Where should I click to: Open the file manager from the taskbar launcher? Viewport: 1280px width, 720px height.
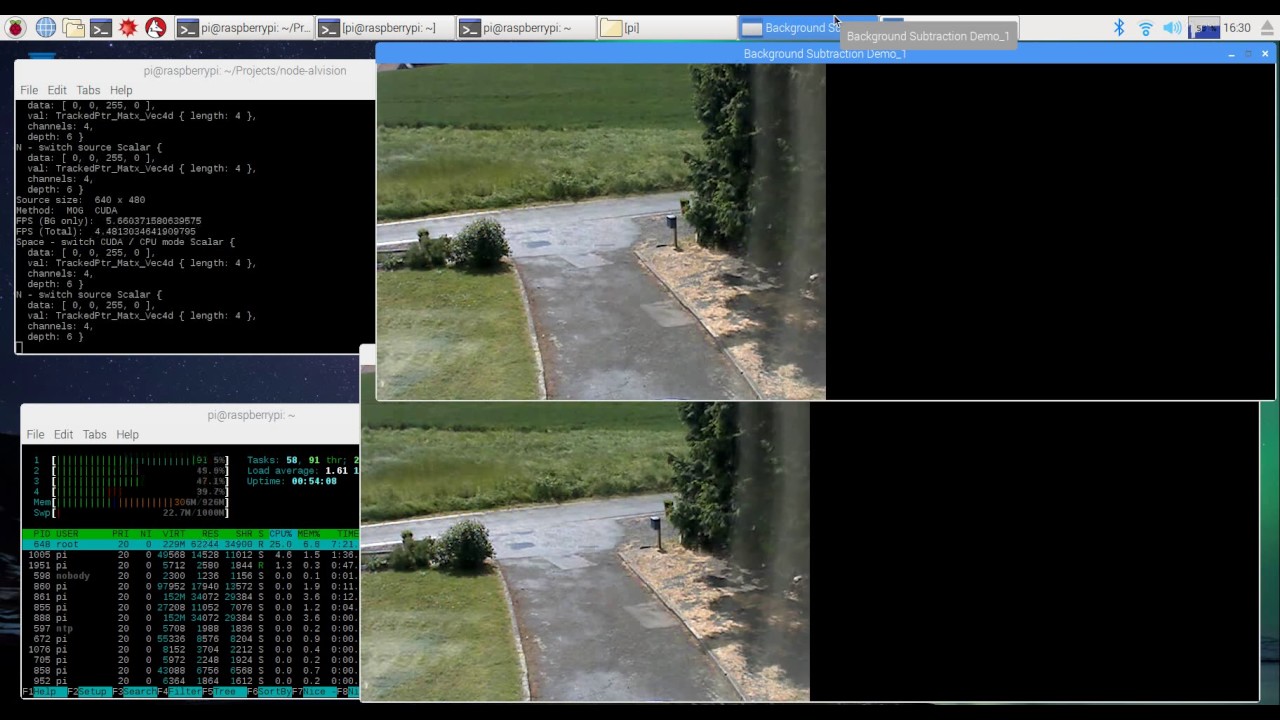click(x=73, y=28)
